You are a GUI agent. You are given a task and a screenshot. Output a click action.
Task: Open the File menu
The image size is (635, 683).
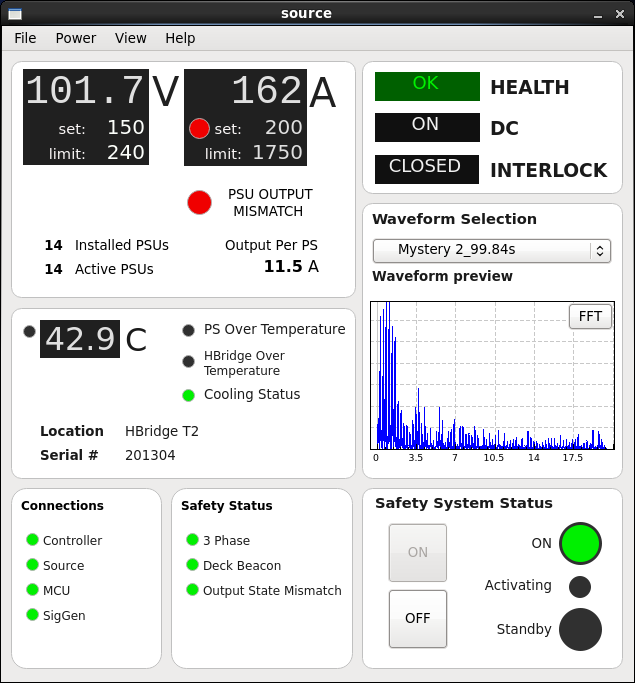click(25, 38)
